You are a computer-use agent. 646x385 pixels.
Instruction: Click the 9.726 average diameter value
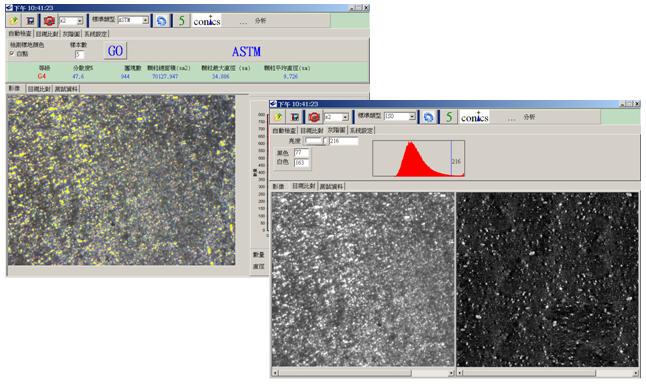pyautogui.click(x=290, y=76)
